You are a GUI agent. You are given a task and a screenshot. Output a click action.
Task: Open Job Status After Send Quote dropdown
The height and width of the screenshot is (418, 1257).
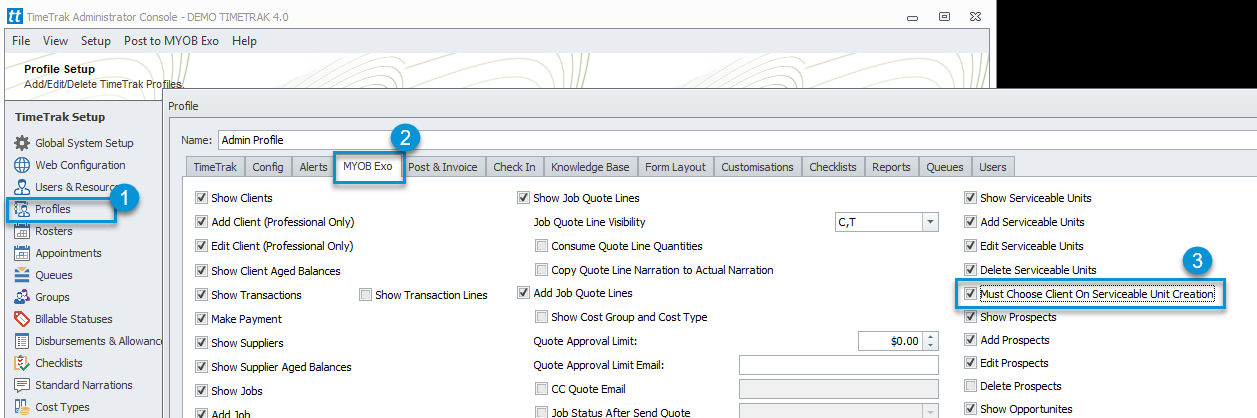(x=930, y=413)
